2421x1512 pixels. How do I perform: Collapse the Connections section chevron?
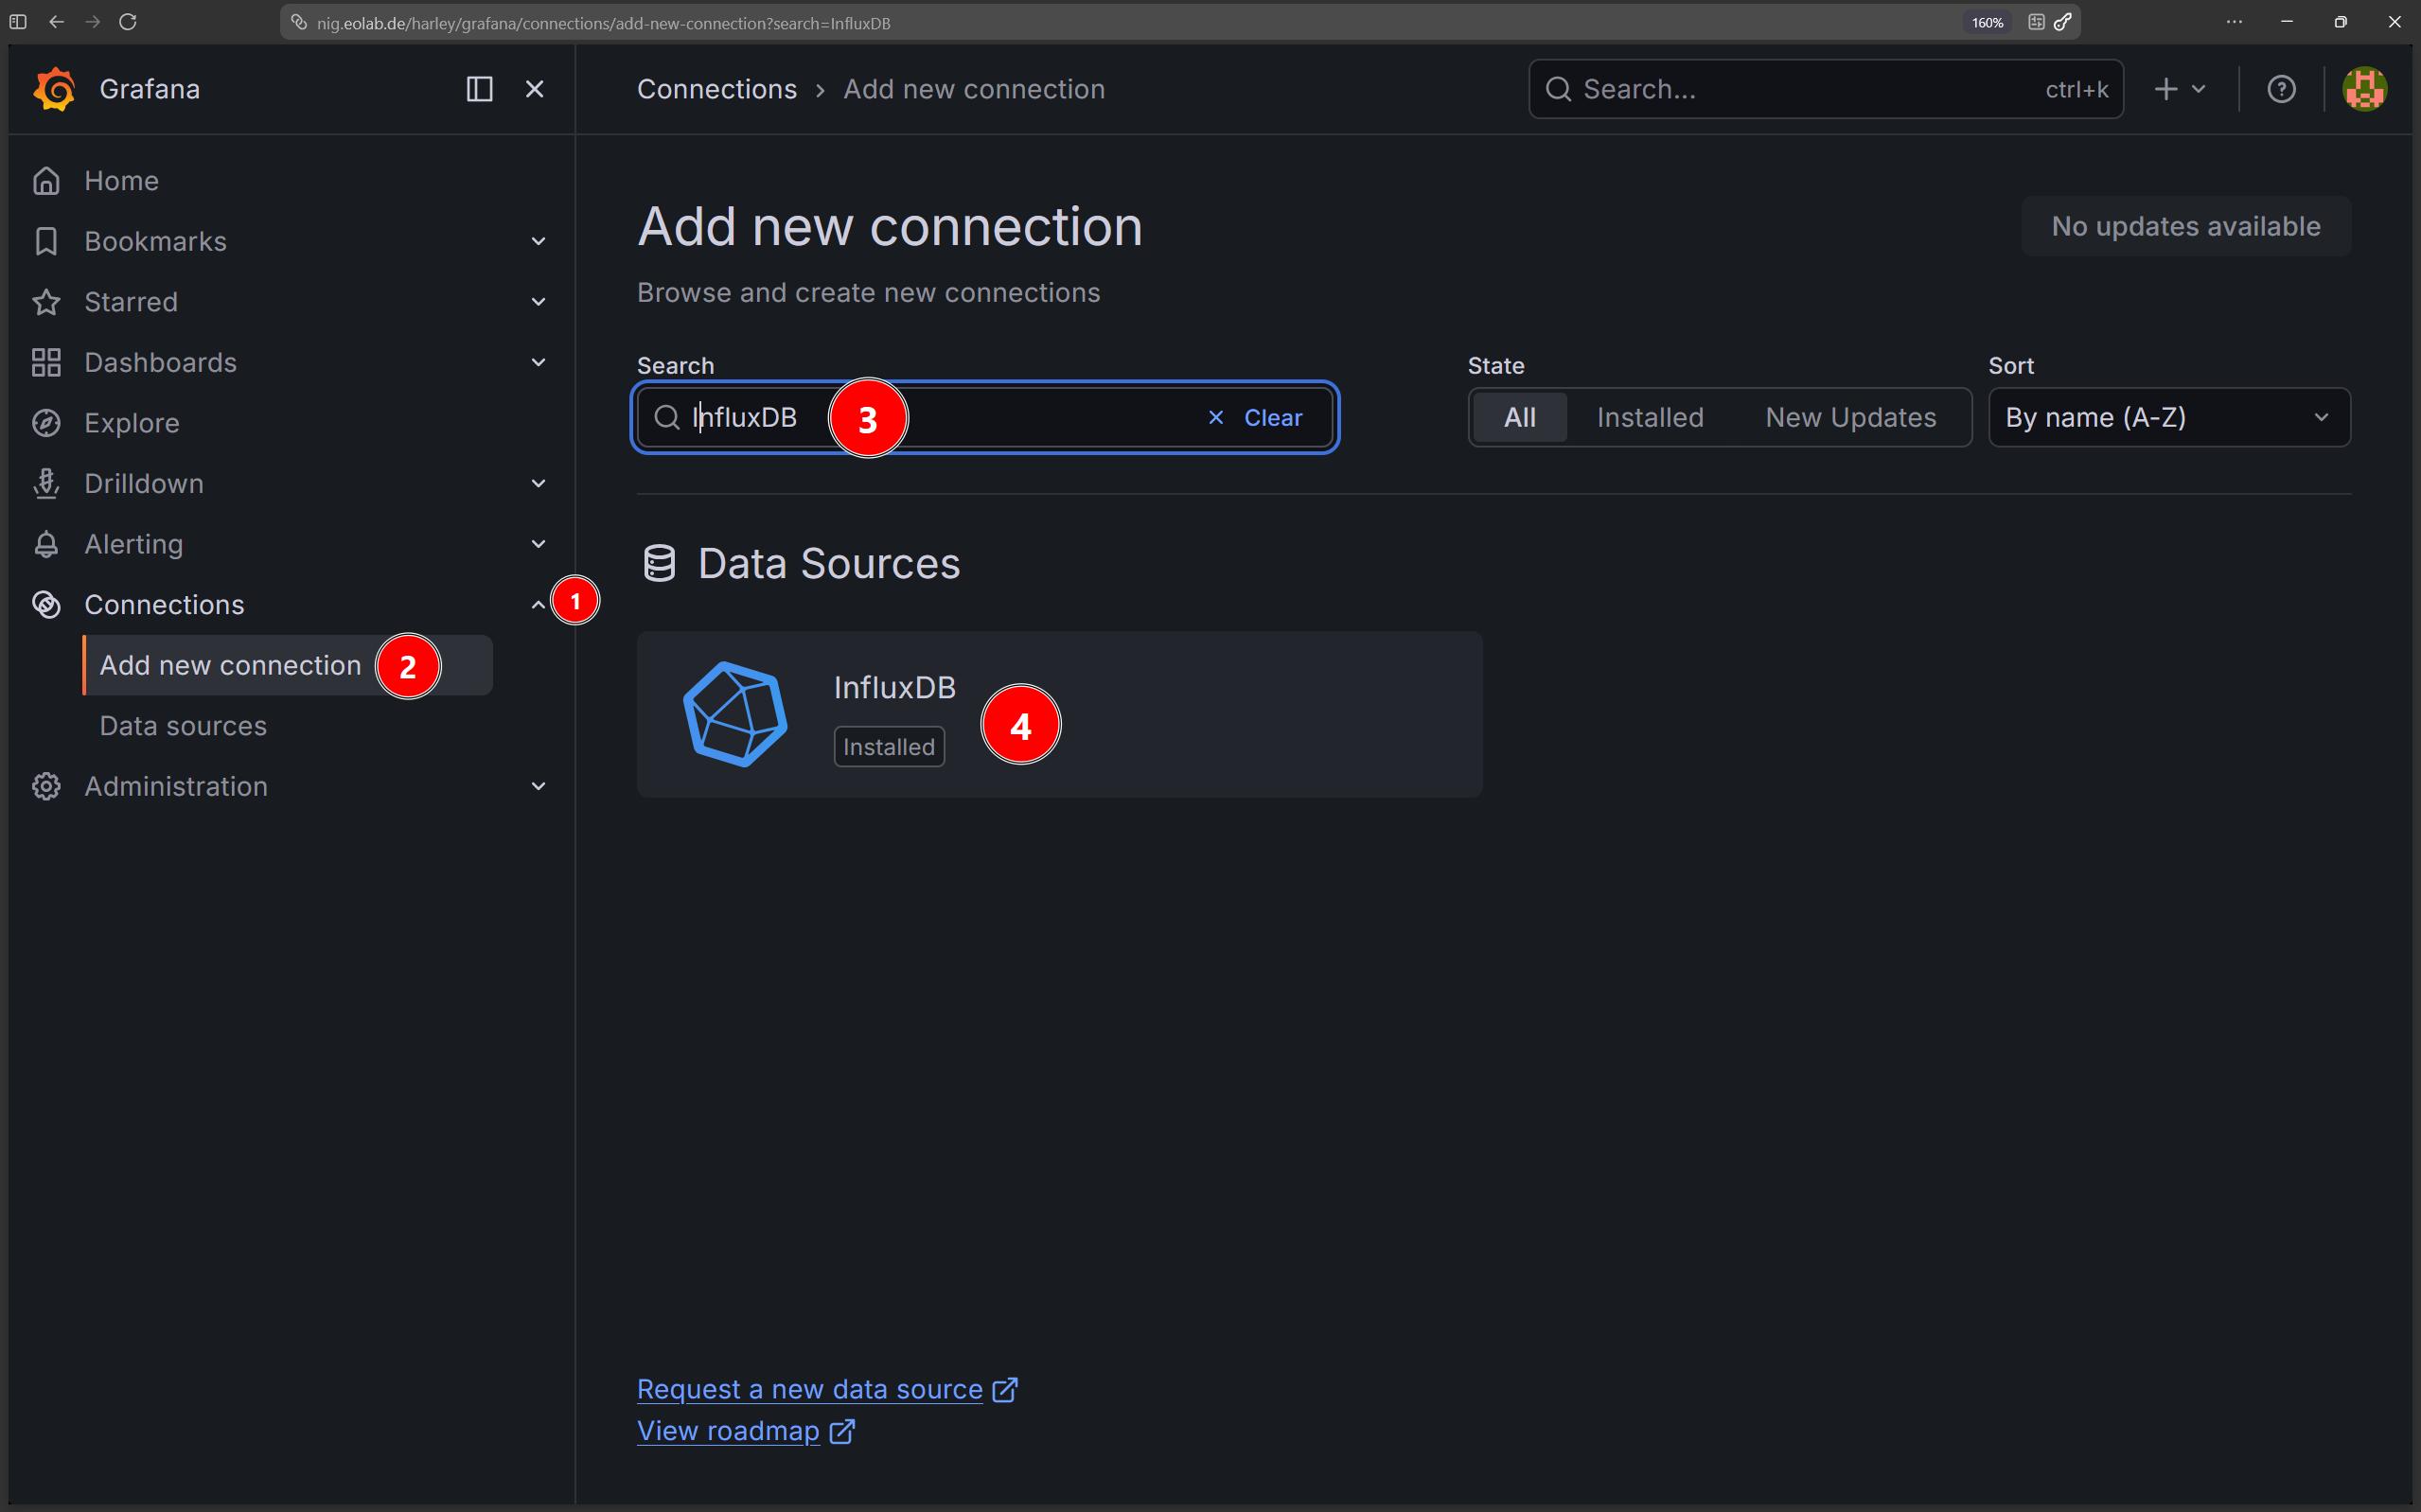pyautogui.click(x=538, y=604)
